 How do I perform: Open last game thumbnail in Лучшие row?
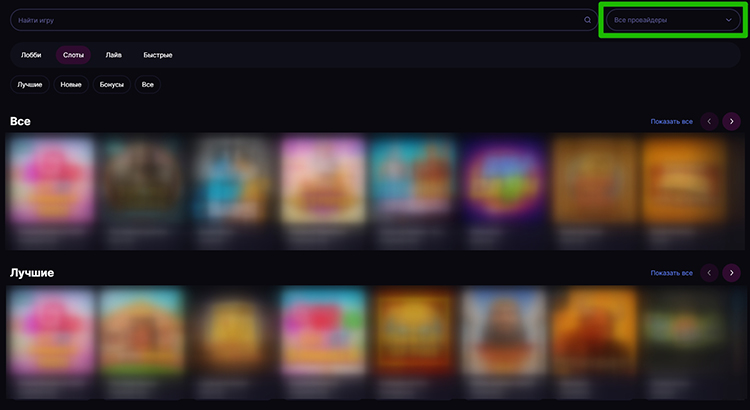[684, 343]
